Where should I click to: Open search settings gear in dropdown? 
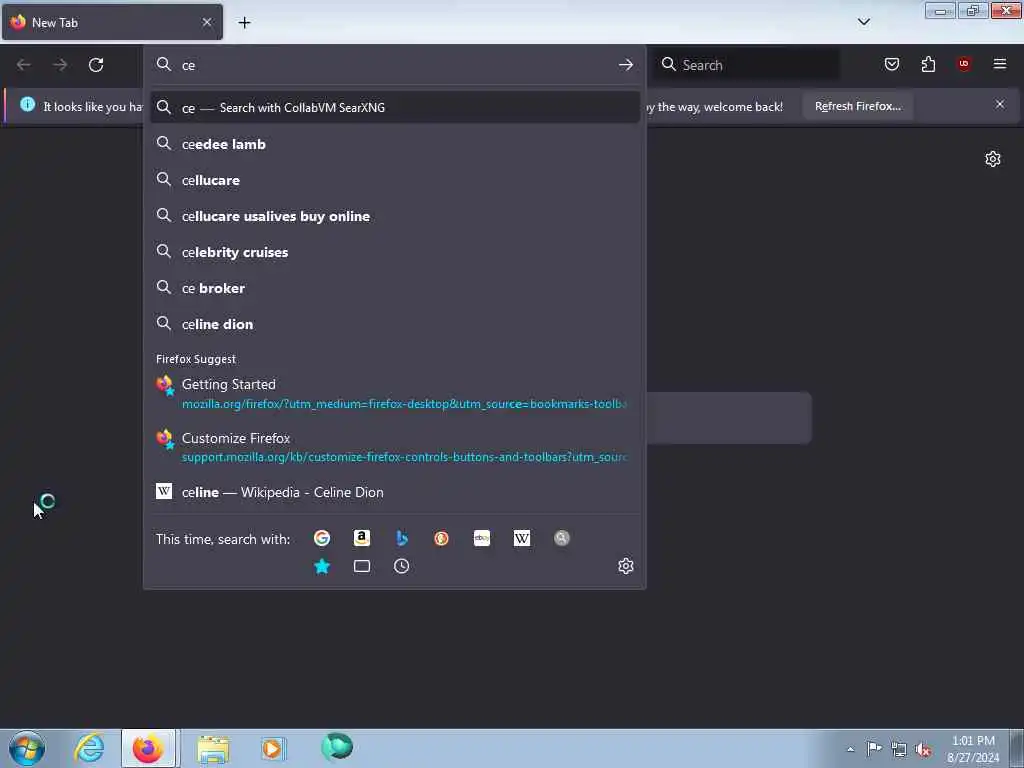click(626, 566)
